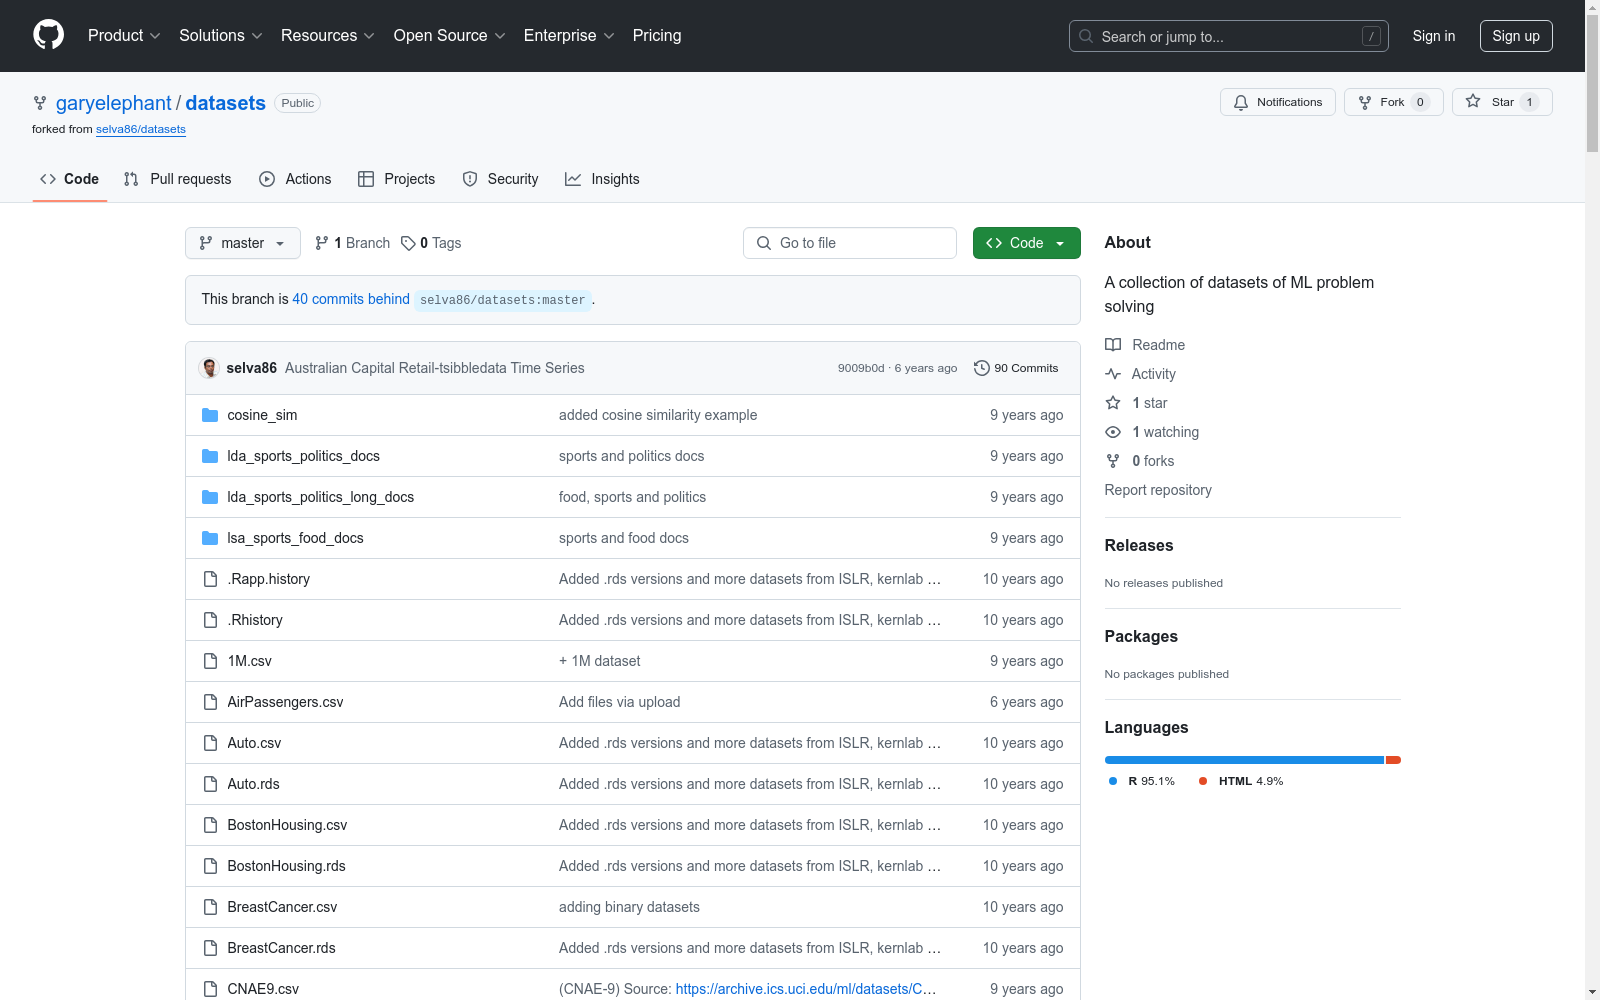The image size is (1600, 1000).
Task: Click the tag icon beside 0 Tags
Action: coord(408,243)
